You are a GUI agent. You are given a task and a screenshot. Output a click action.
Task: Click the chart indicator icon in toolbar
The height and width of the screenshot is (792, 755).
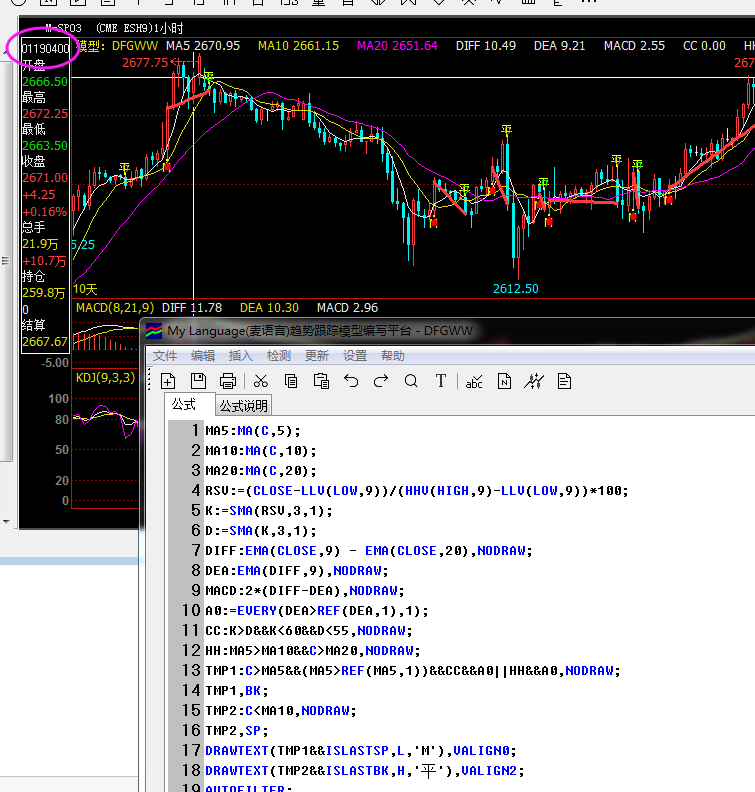point(535,381)
